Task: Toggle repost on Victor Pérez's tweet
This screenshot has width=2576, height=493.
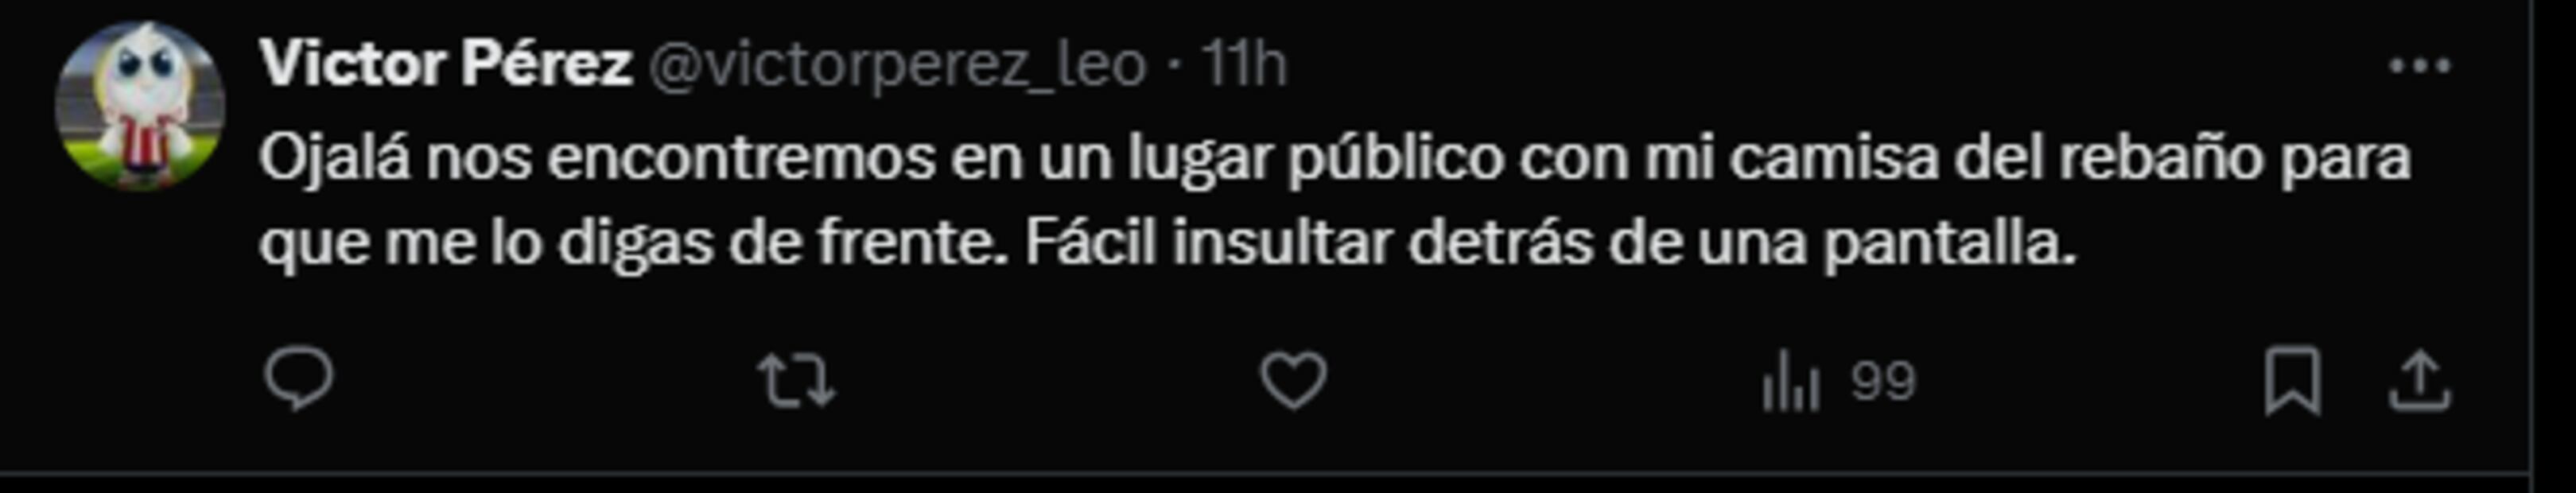Action: 796,381
